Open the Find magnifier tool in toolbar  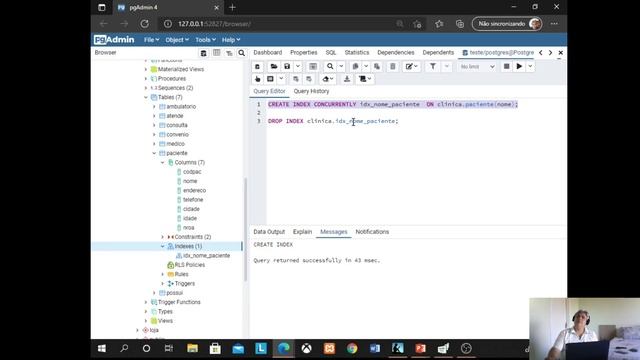[330, 67]
